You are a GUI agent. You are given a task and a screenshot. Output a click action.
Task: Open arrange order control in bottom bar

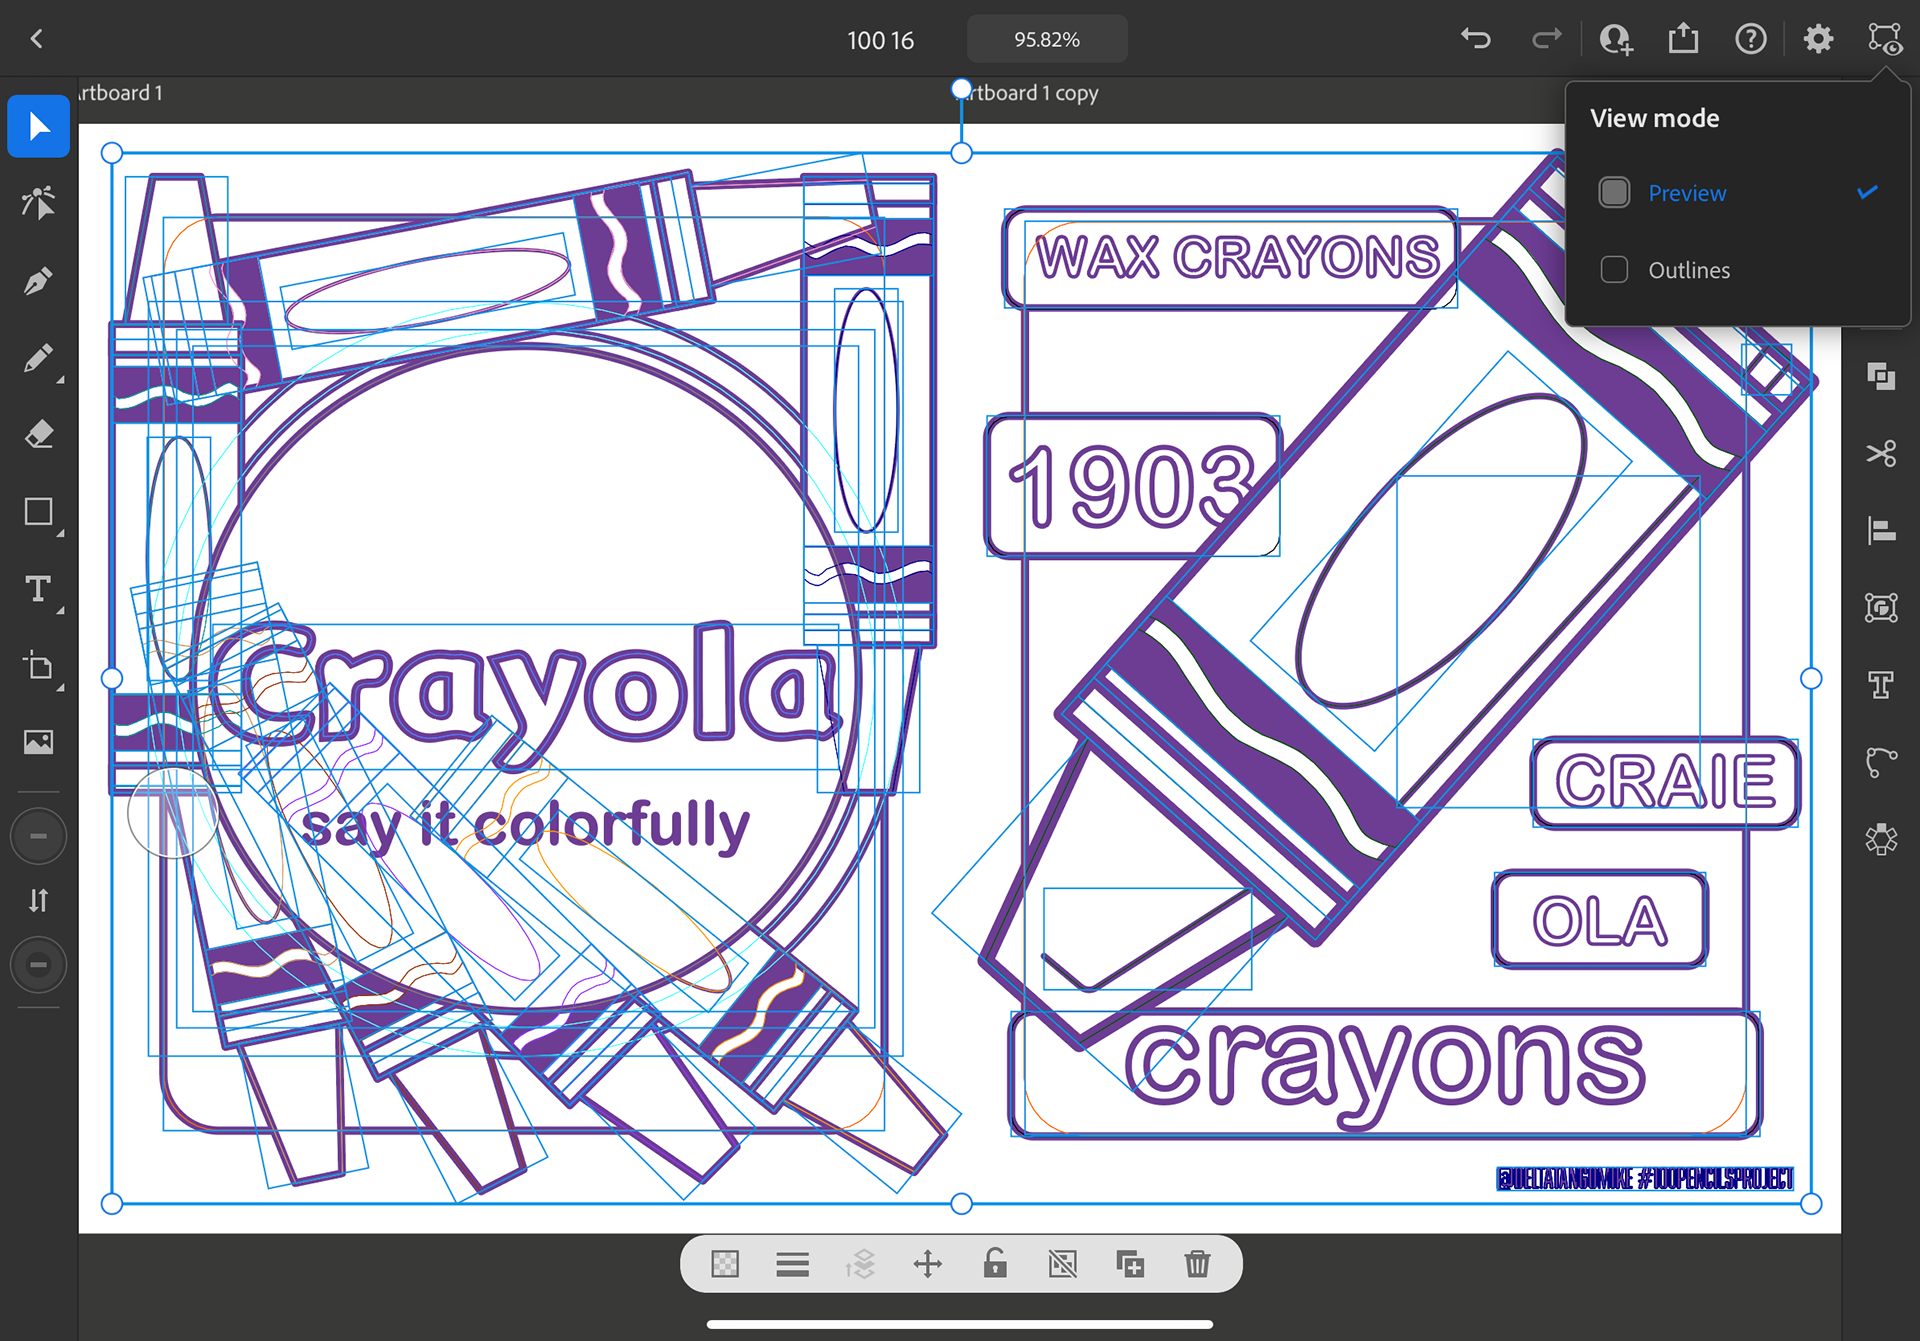coord(860,1264)
